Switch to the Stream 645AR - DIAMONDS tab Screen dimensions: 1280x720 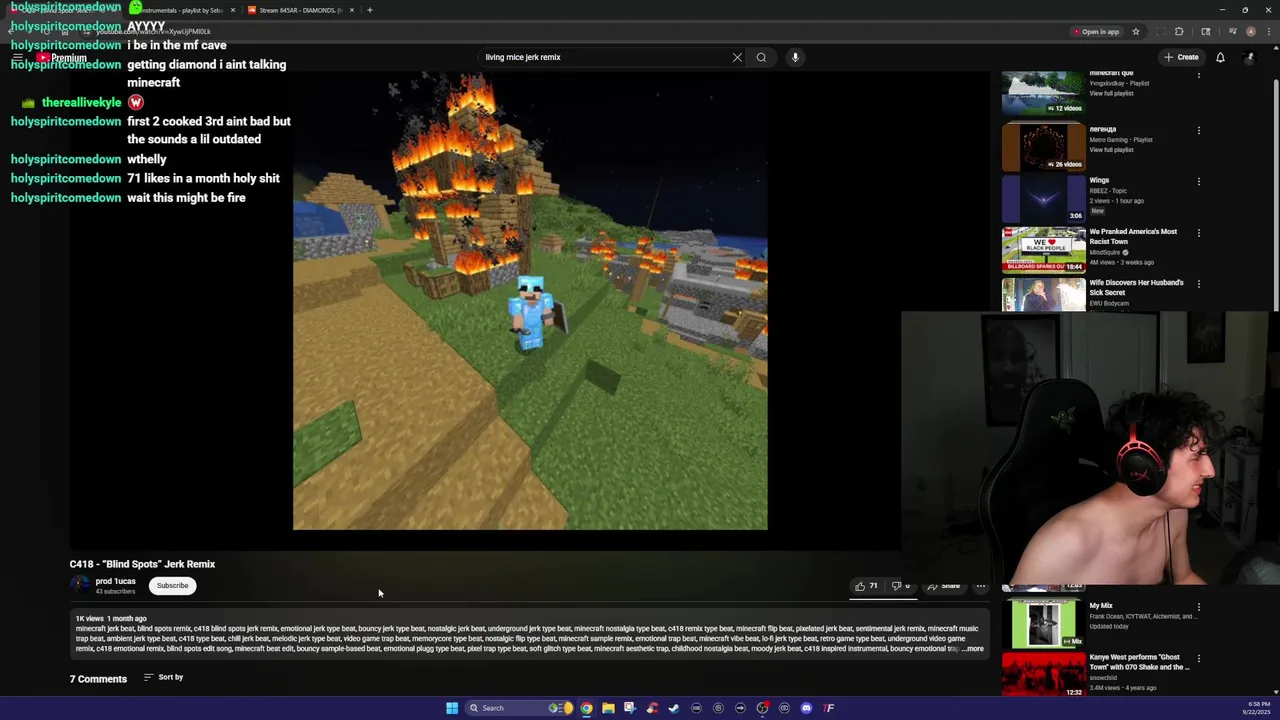300,10
